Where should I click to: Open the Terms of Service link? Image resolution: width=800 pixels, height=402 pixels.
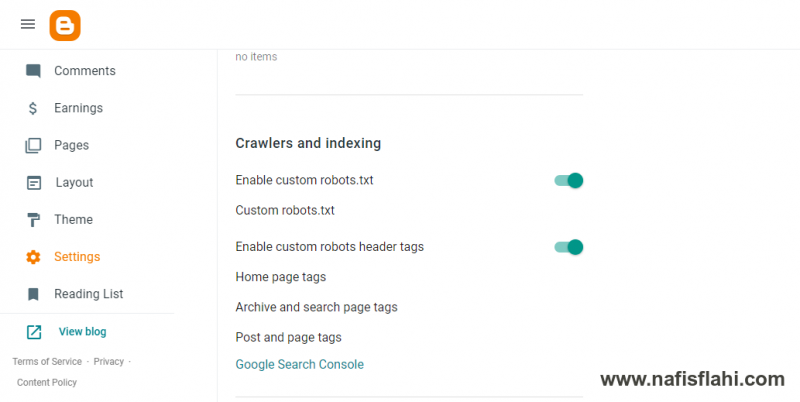pos(47,361)
